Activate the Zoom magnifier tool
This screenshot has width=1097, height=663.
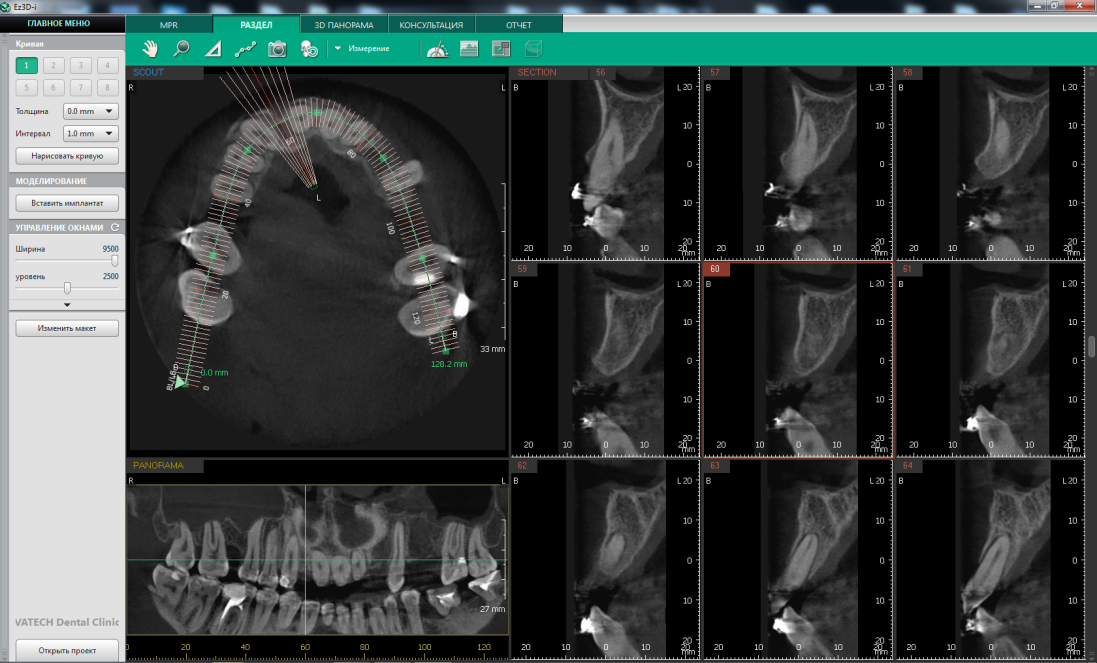[x=181, y=48]
